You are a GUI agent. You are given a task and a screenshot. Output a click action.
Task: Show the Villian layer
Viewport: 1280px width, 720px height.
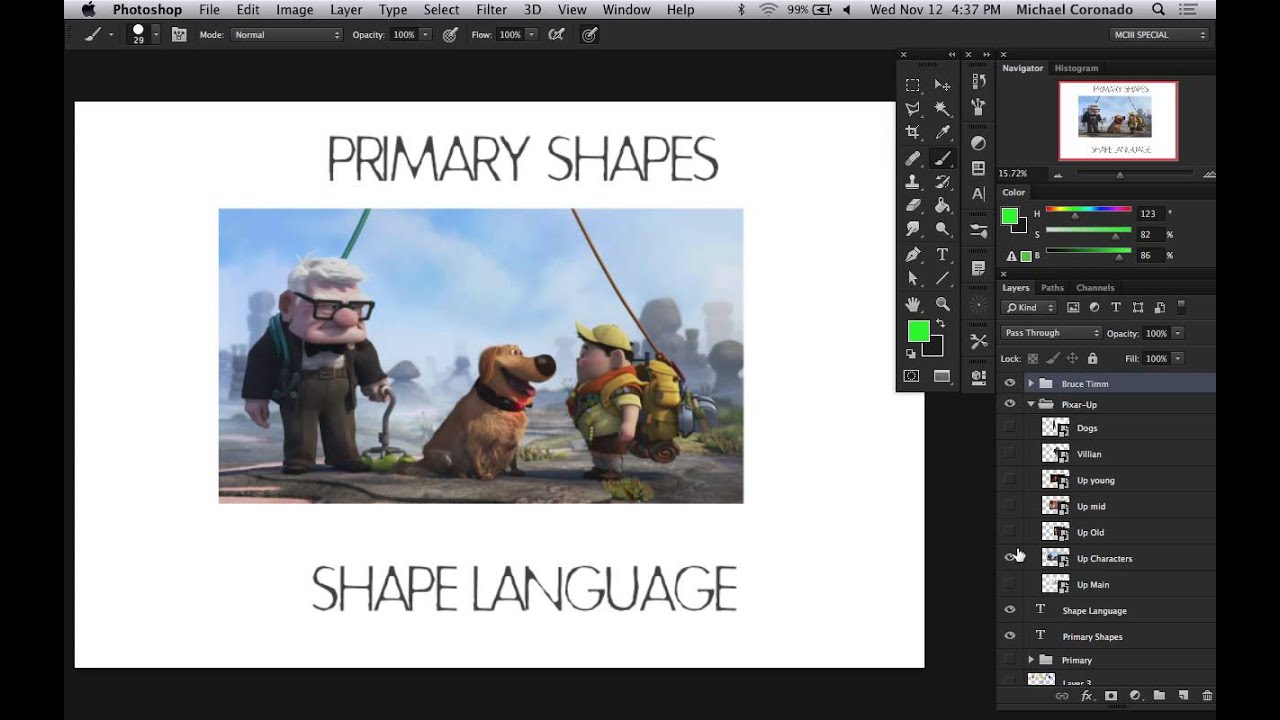point(1009,454)
